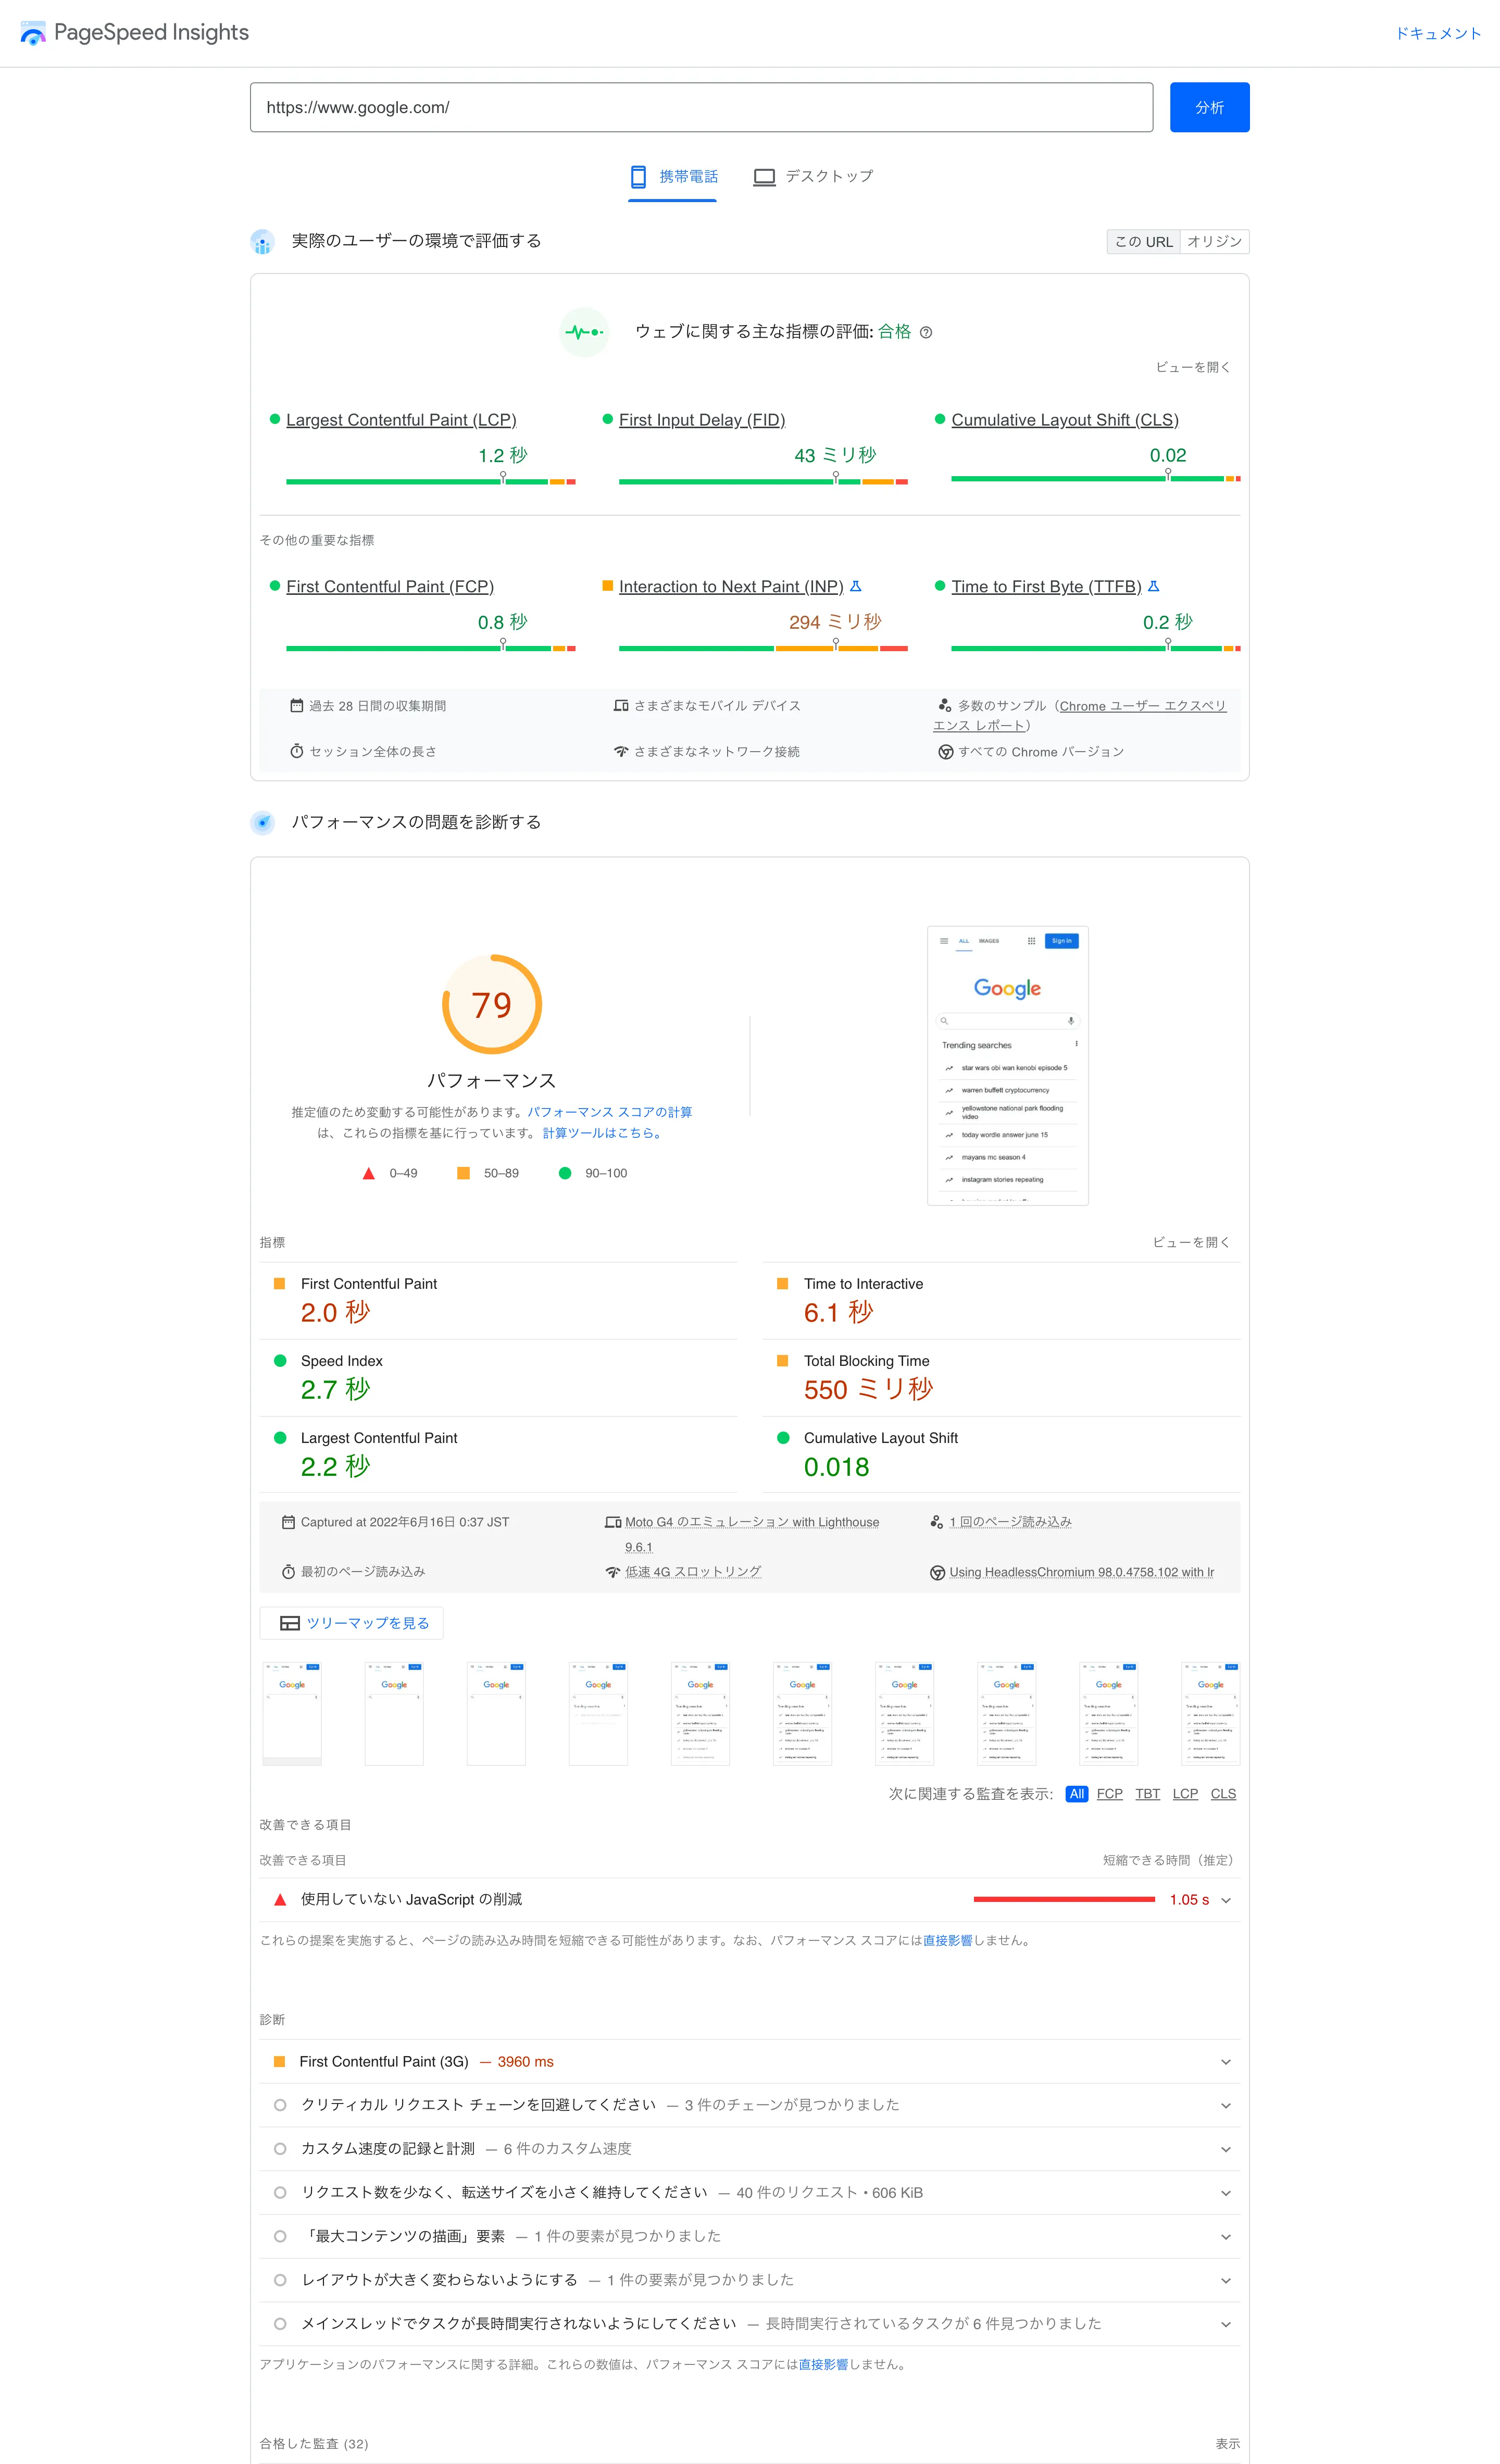Click the treemap icon in ツリーマップを見る

[290, 1623]
